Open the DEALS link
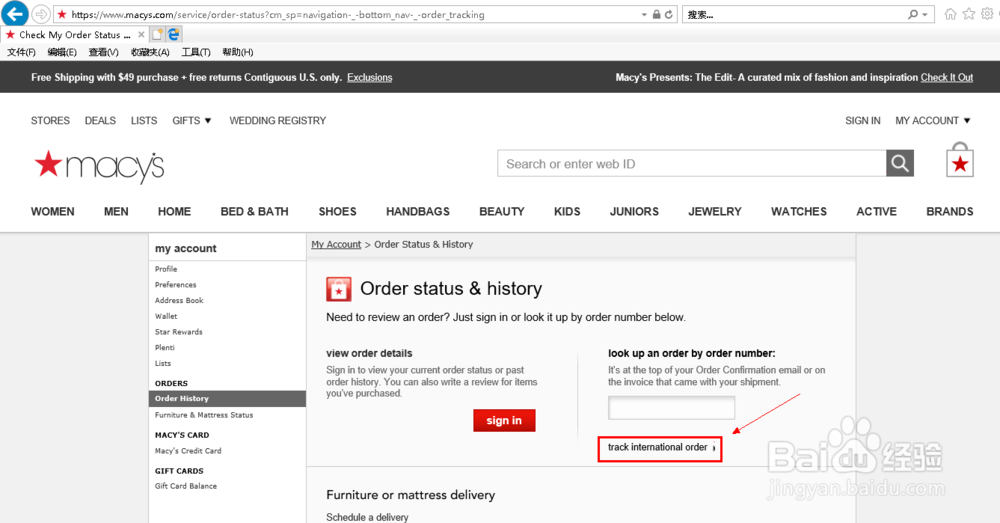This screenshot has height=523, width=1000. click(100, 121)
